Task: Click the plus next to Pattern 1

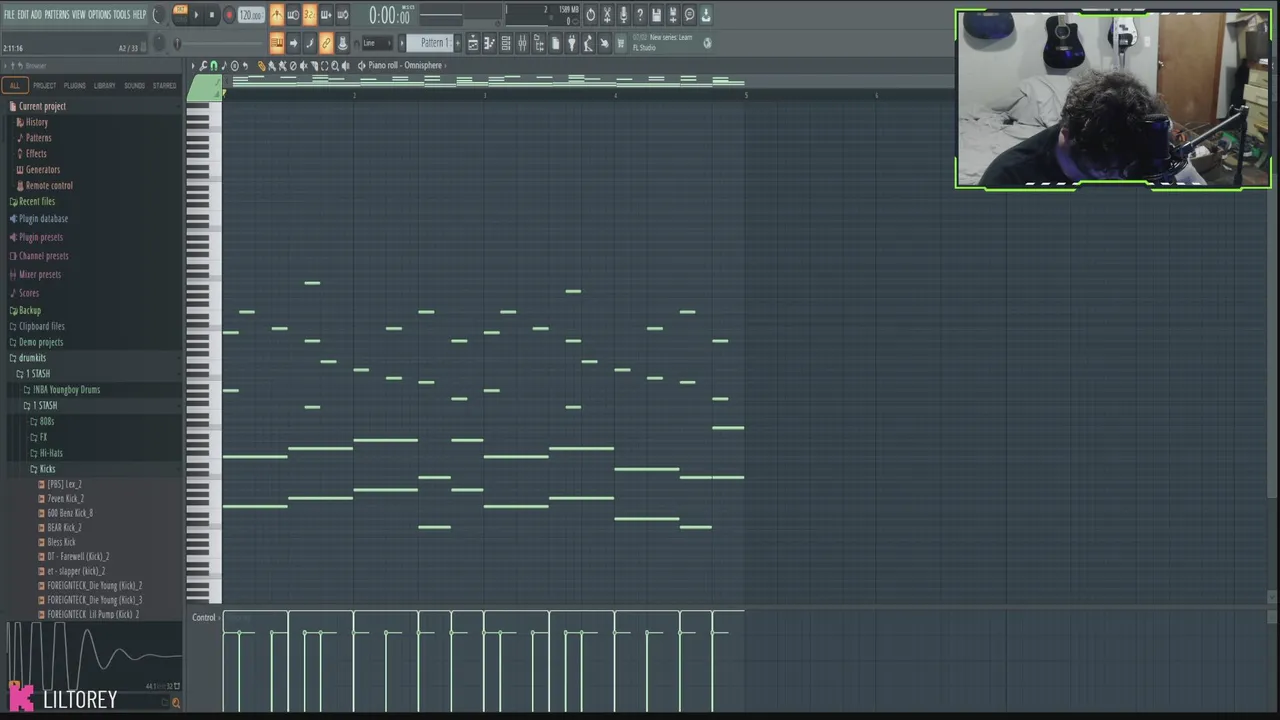Action: [x=457, y=43]
